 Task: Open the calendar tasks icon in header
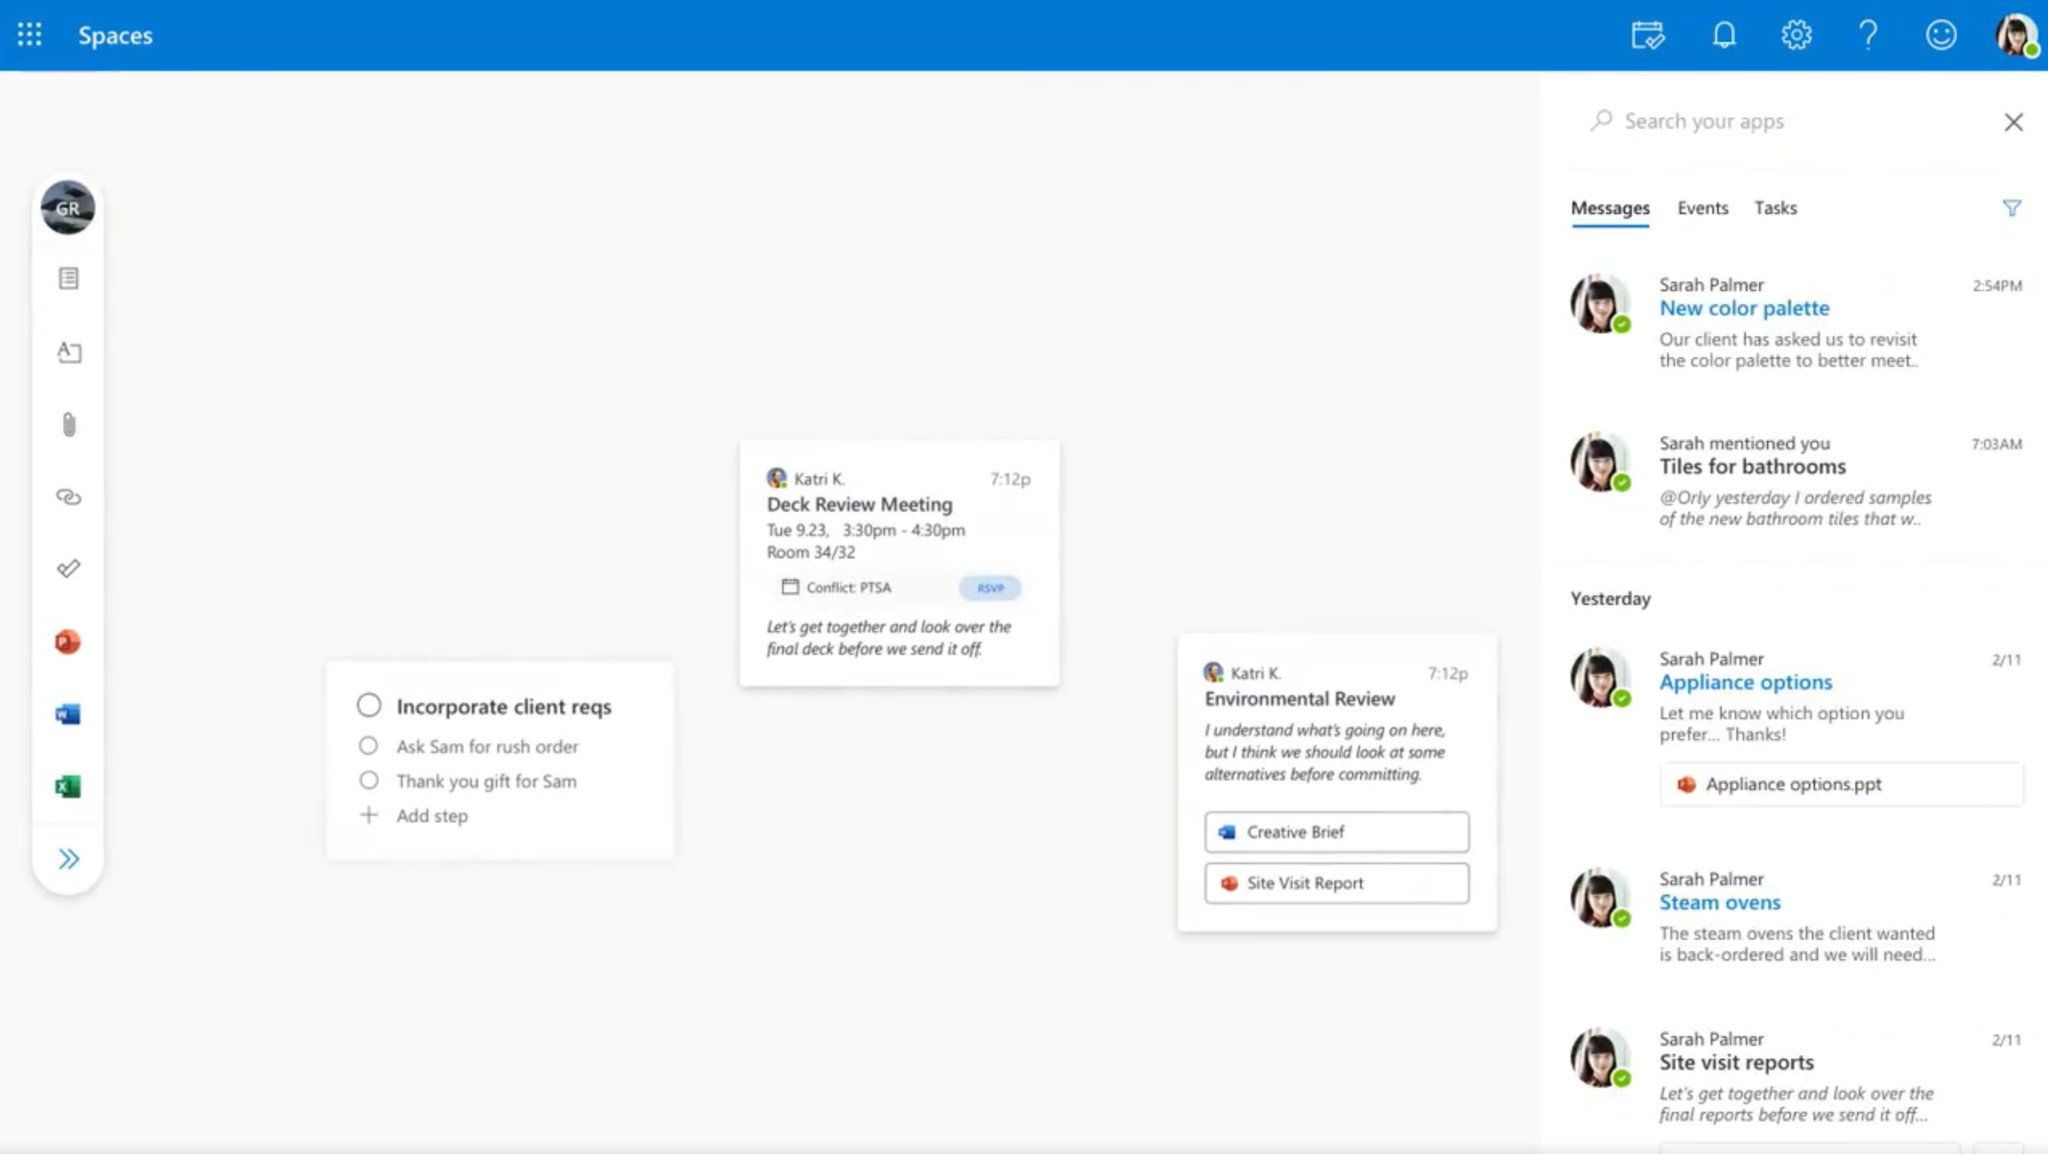tap(1648, 35)
